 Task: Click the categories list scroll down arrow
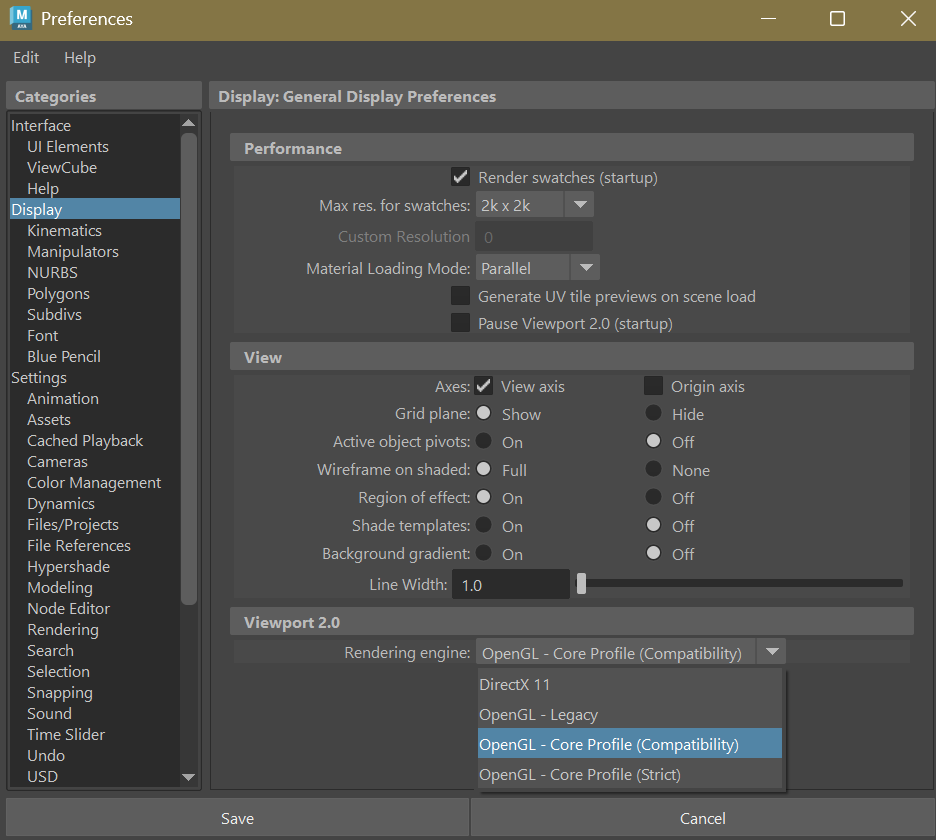coord(189,777)
